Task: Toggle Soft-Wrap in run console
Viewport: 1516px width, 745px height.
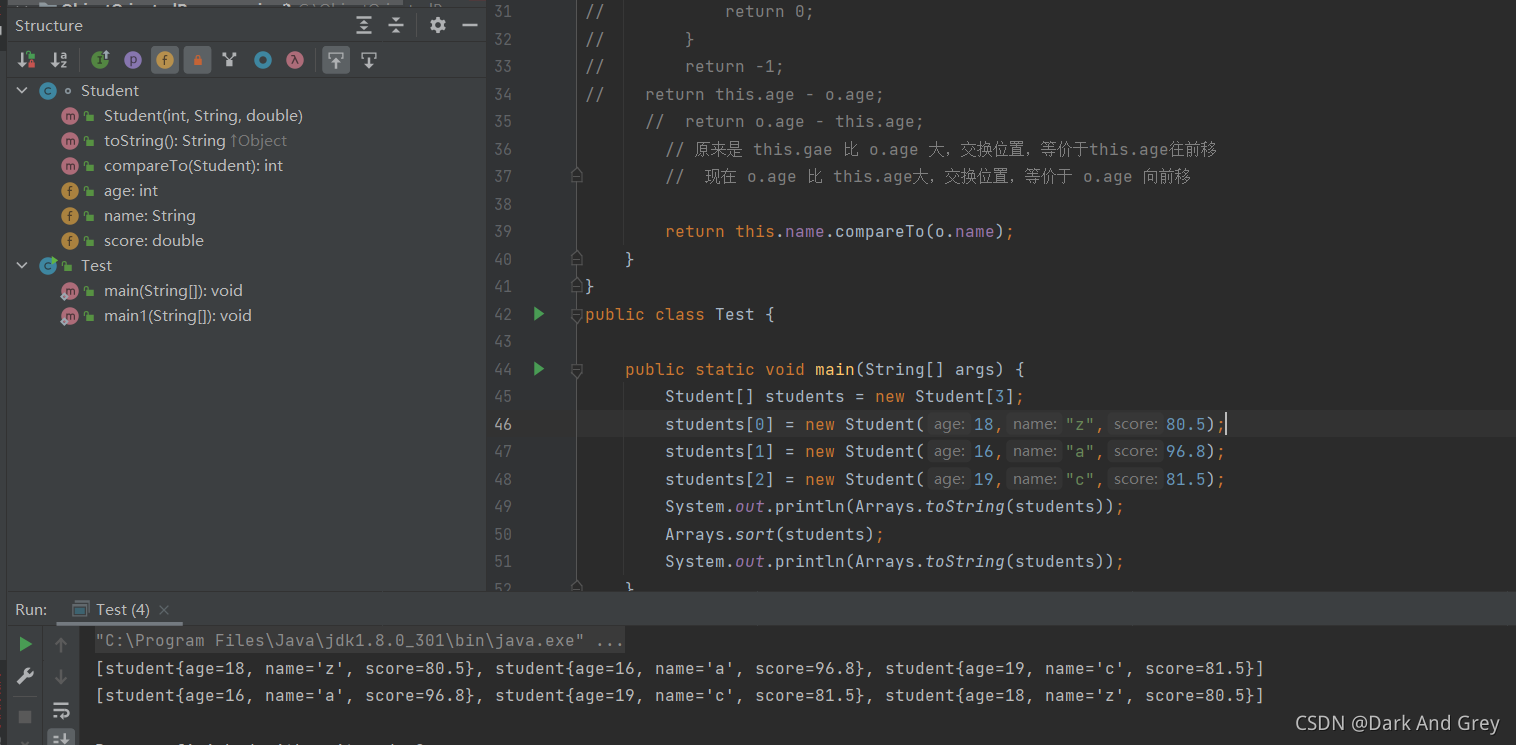Action: click(61, 711)
